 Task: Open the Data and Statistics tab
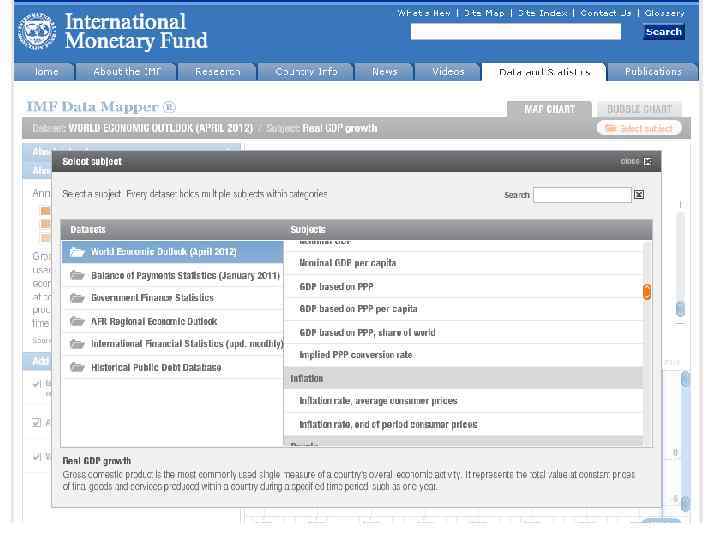(544, 72)
